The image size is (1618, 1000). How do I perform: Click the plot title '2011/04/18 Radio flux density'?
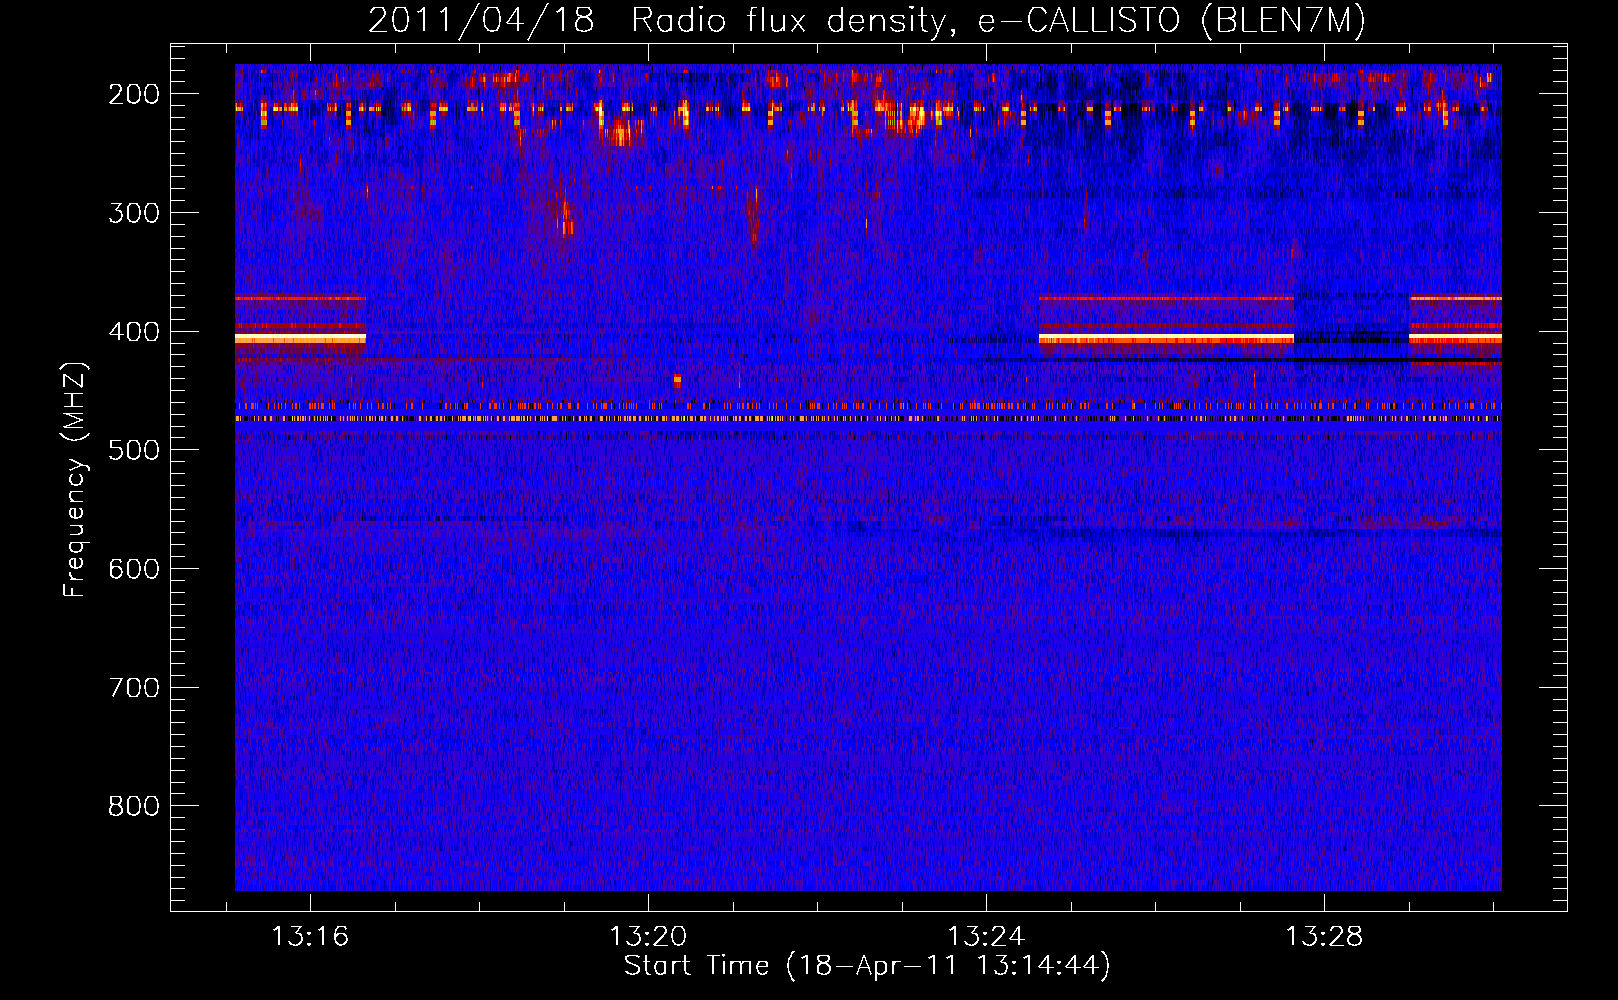(x=659, y=21)
